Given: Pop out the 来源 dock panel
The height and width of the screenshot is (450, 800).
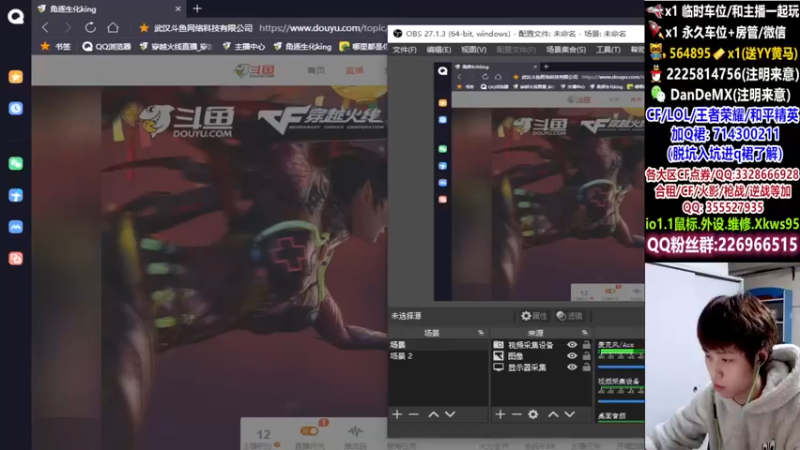Looking at the screenshot, I should point(585,333).
